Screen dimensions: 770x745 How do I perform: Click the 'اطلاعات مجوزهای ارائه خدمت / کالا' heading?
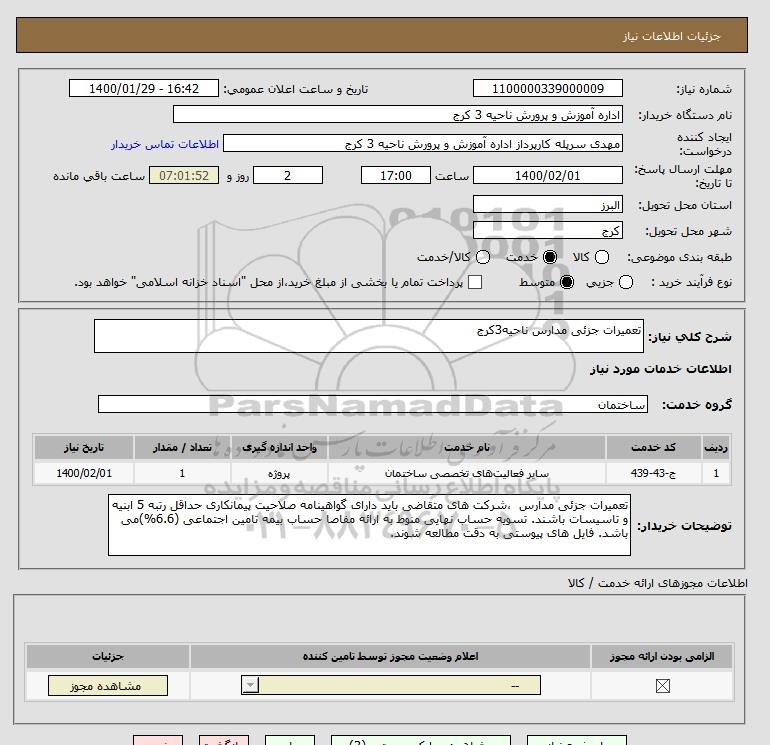click(x=658, y=583)
